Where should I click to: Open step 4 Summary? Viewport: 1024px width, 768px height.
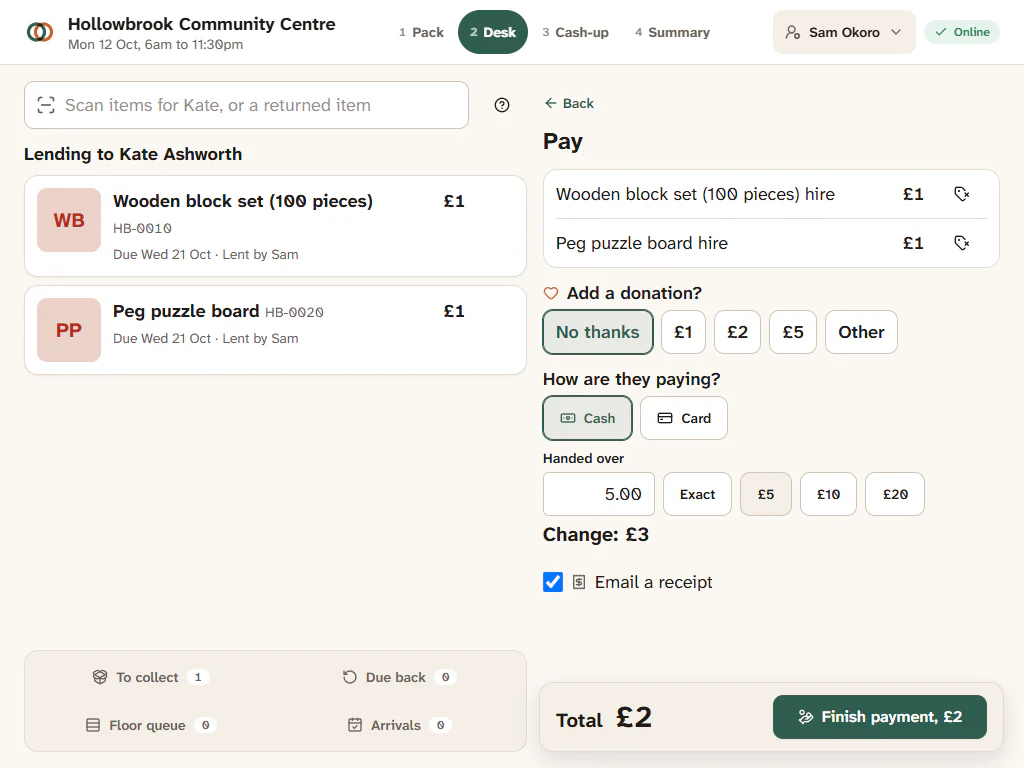[x=672, y=32]
